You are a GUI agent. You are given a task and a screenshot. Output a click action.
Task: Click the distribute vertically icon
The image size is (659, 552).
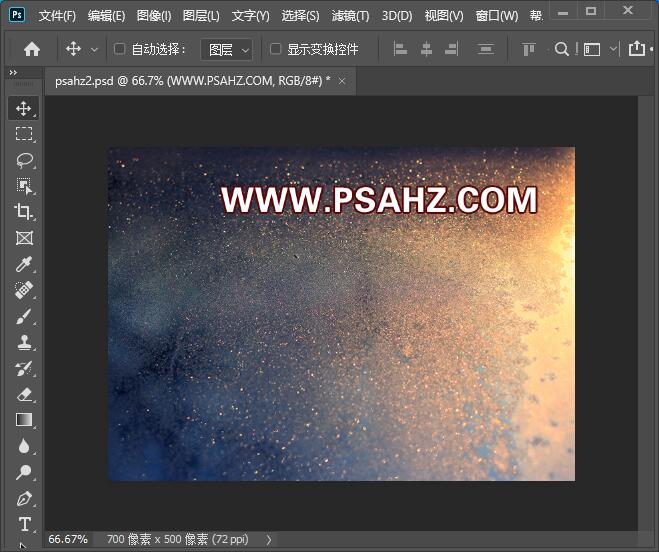coord(485,49)
